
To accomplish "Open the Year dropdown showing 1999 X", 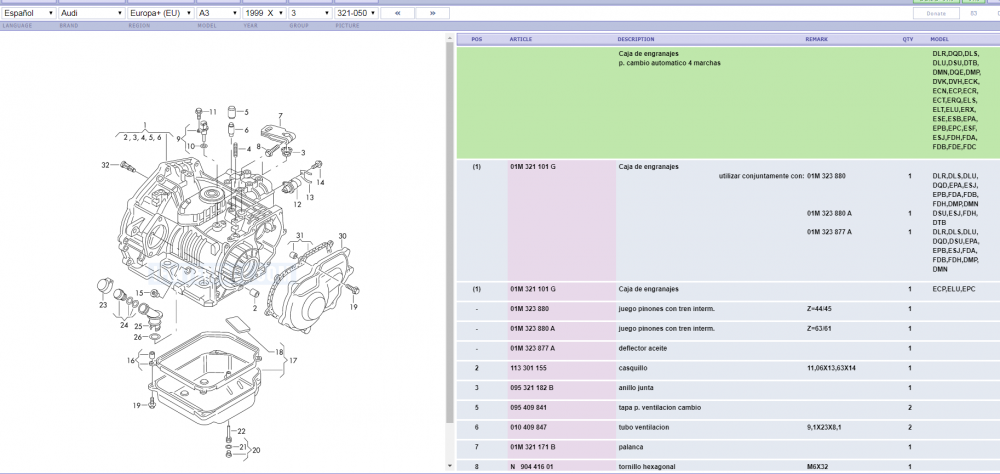I will (264, 13).
